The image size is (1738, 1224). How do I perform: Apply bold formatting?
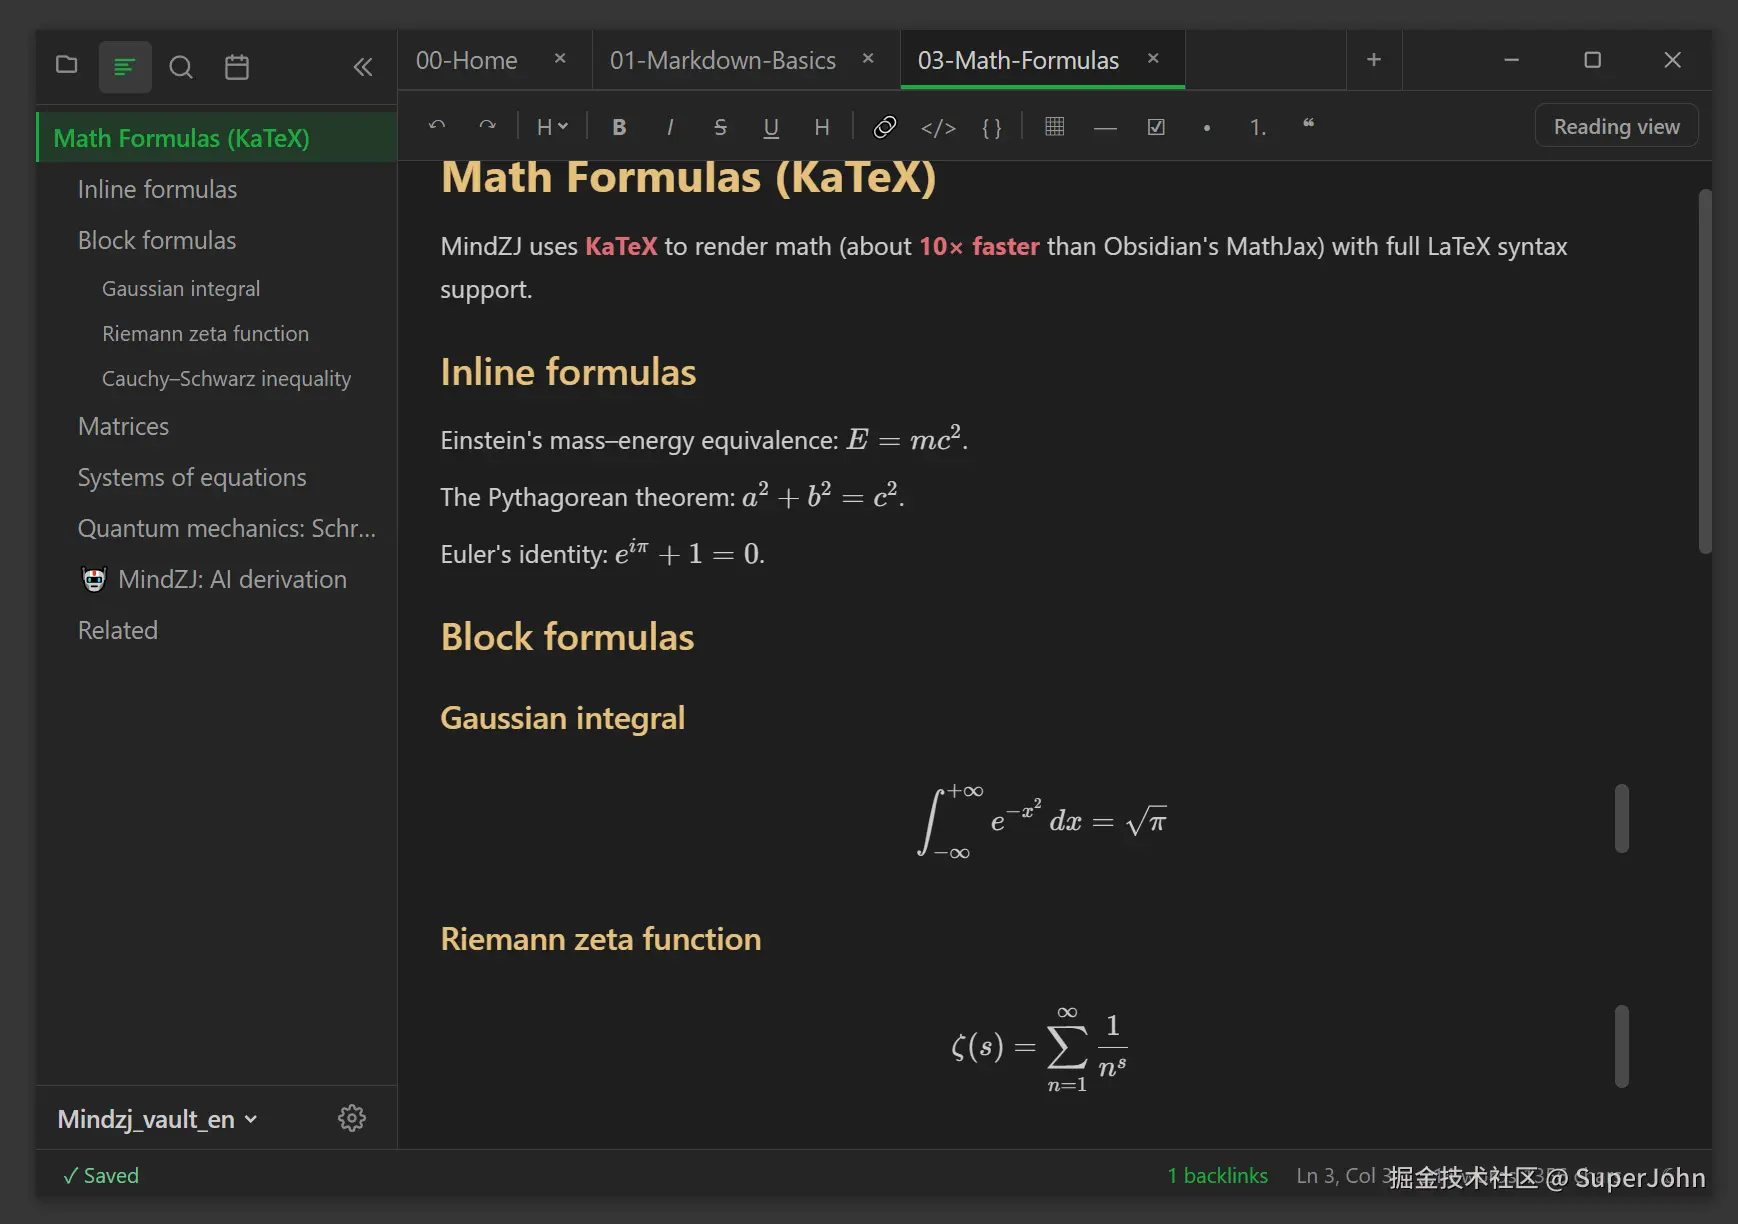619,126
